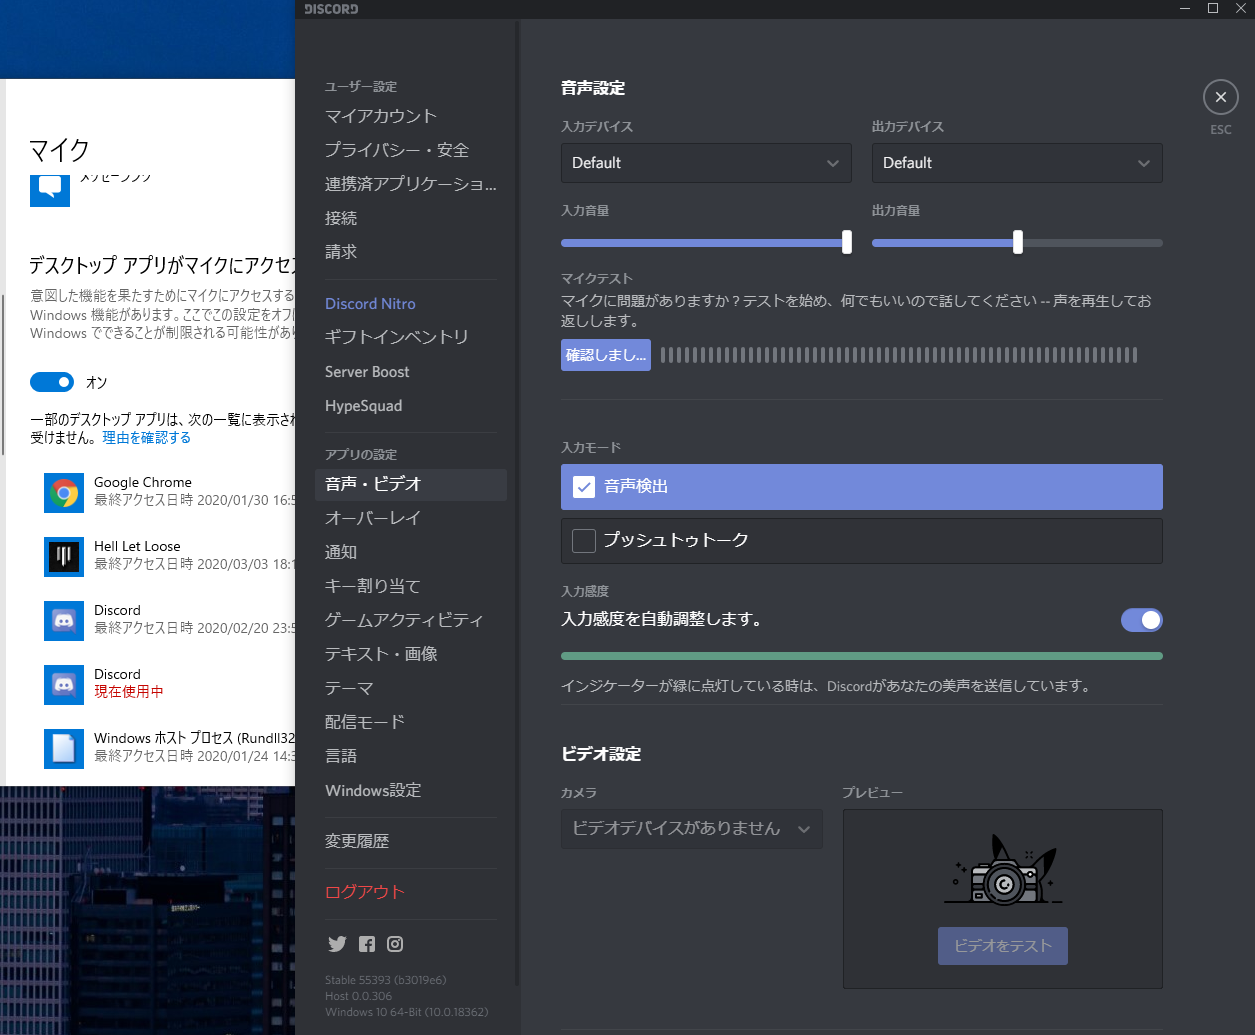Close settings with the ESC circle button

point(1220,98)
